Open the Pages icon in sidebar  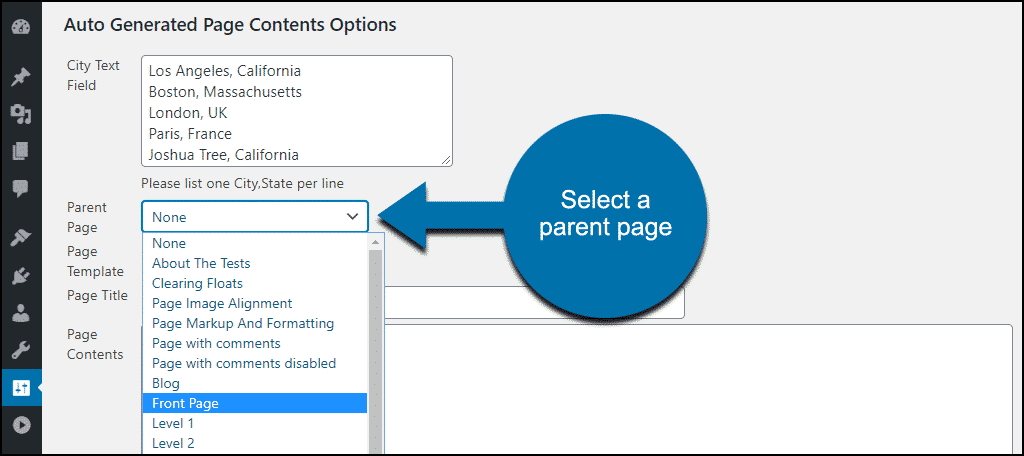click(21, 152)
